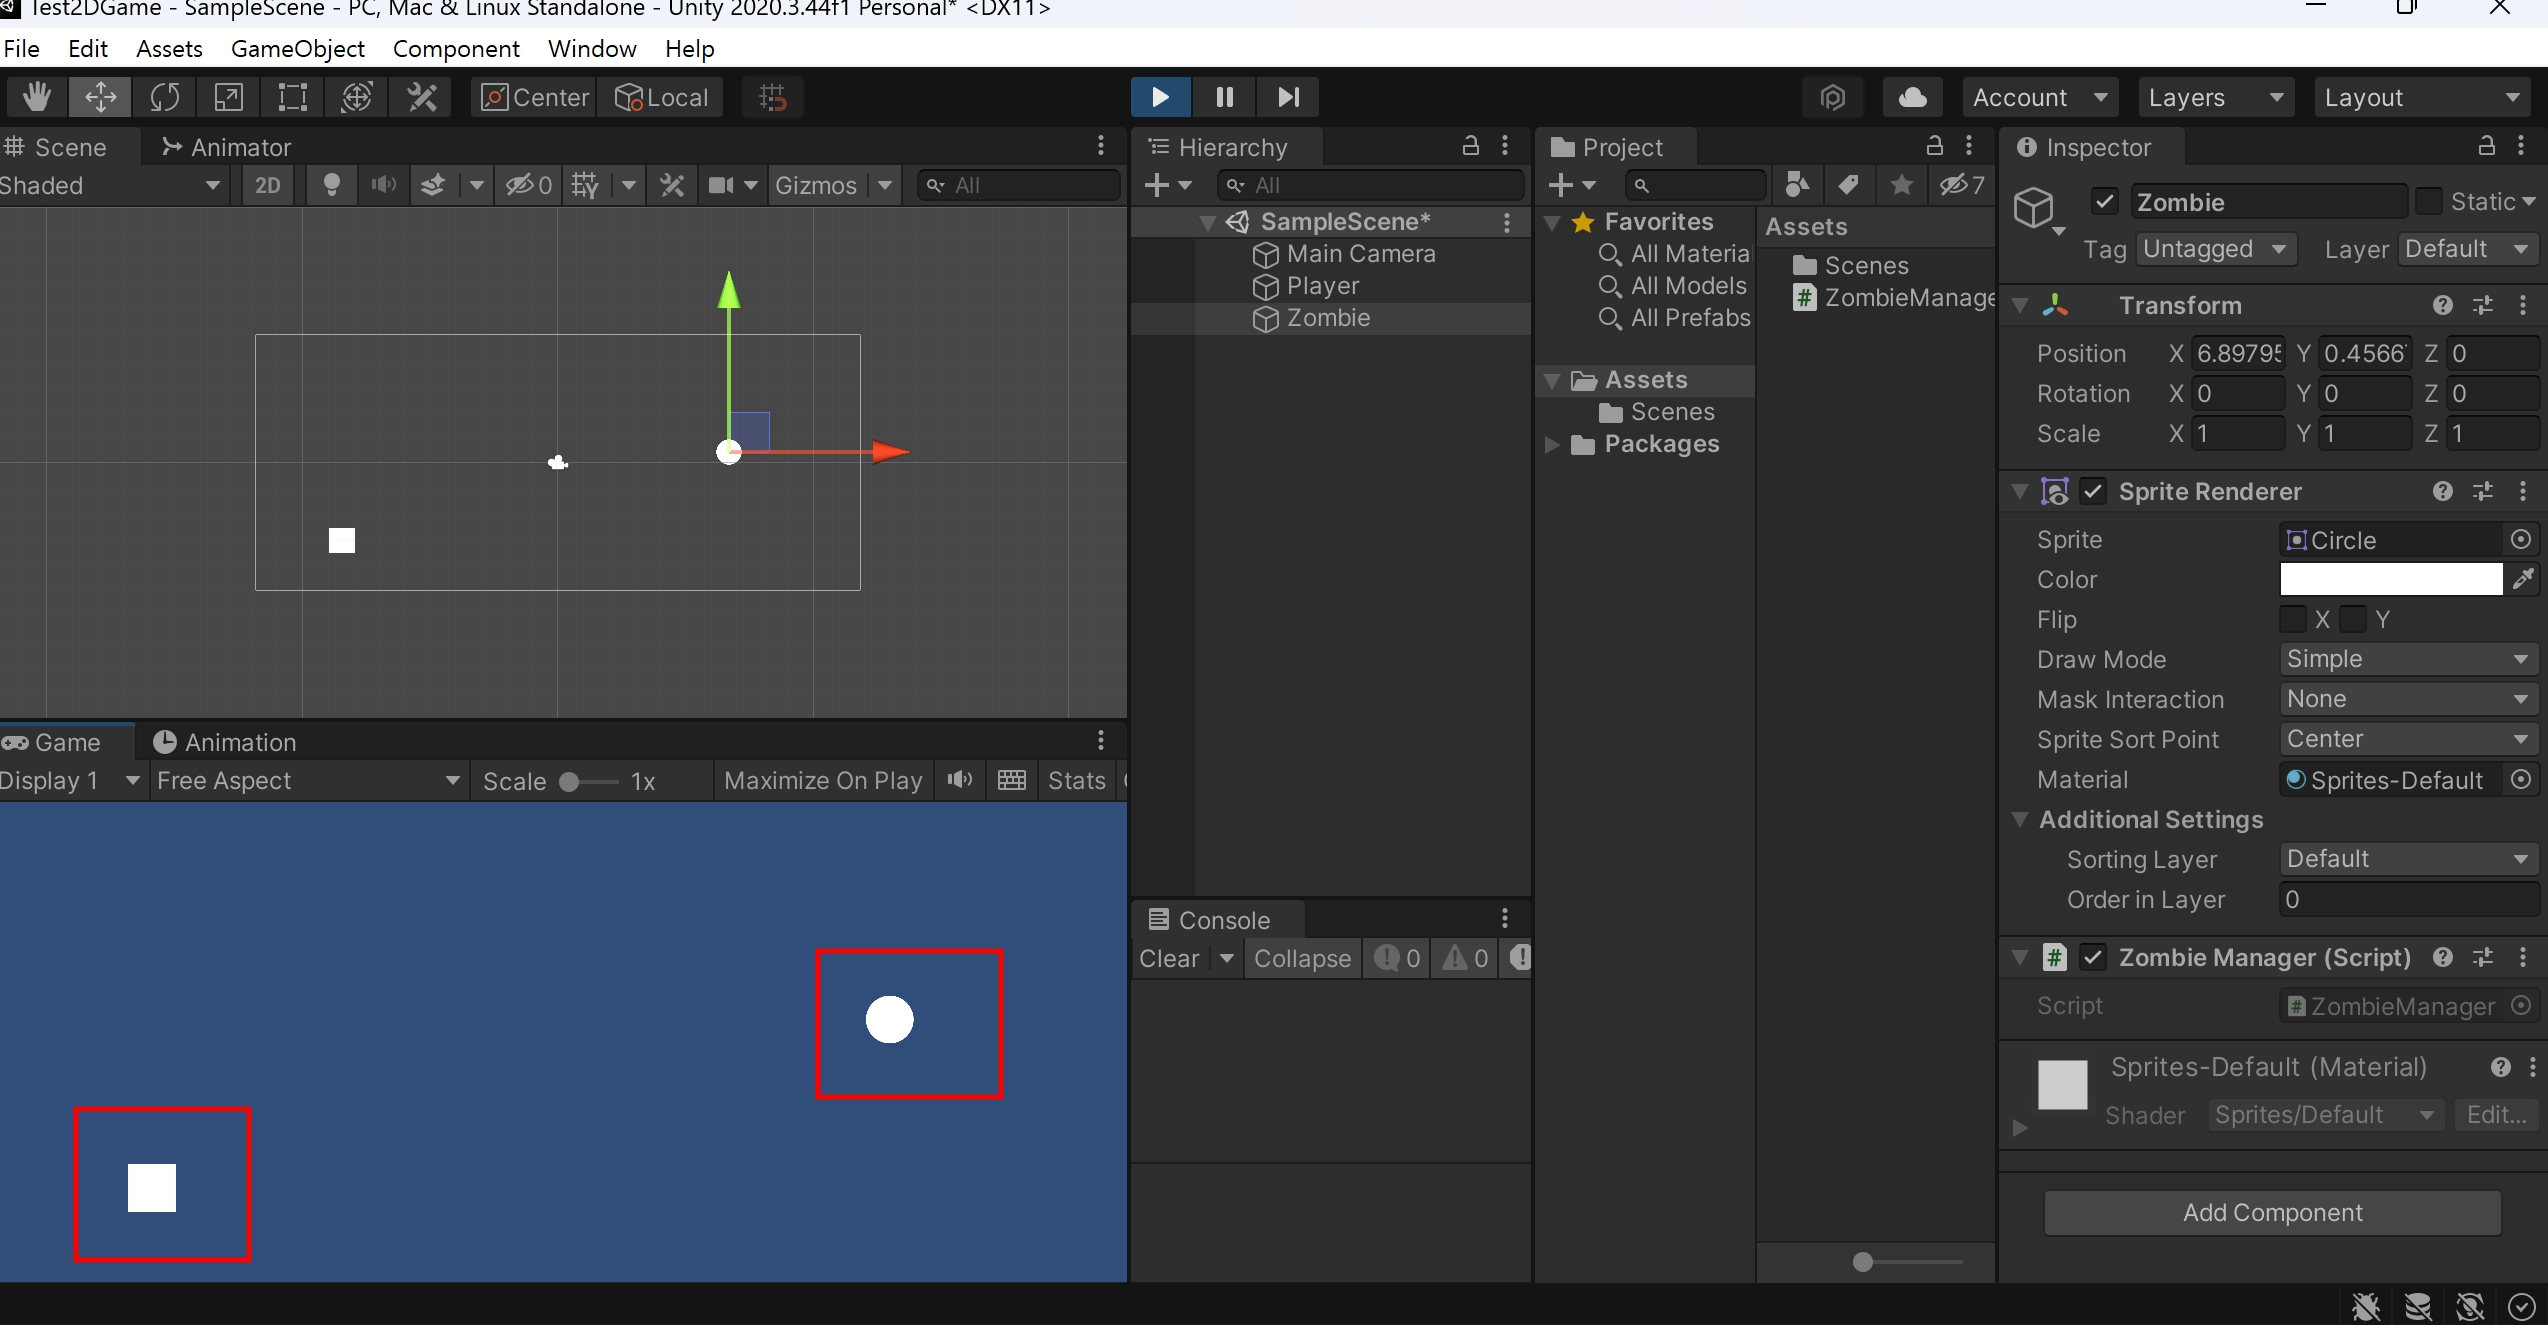Toggle 2D scene view mode

[267, 185]
